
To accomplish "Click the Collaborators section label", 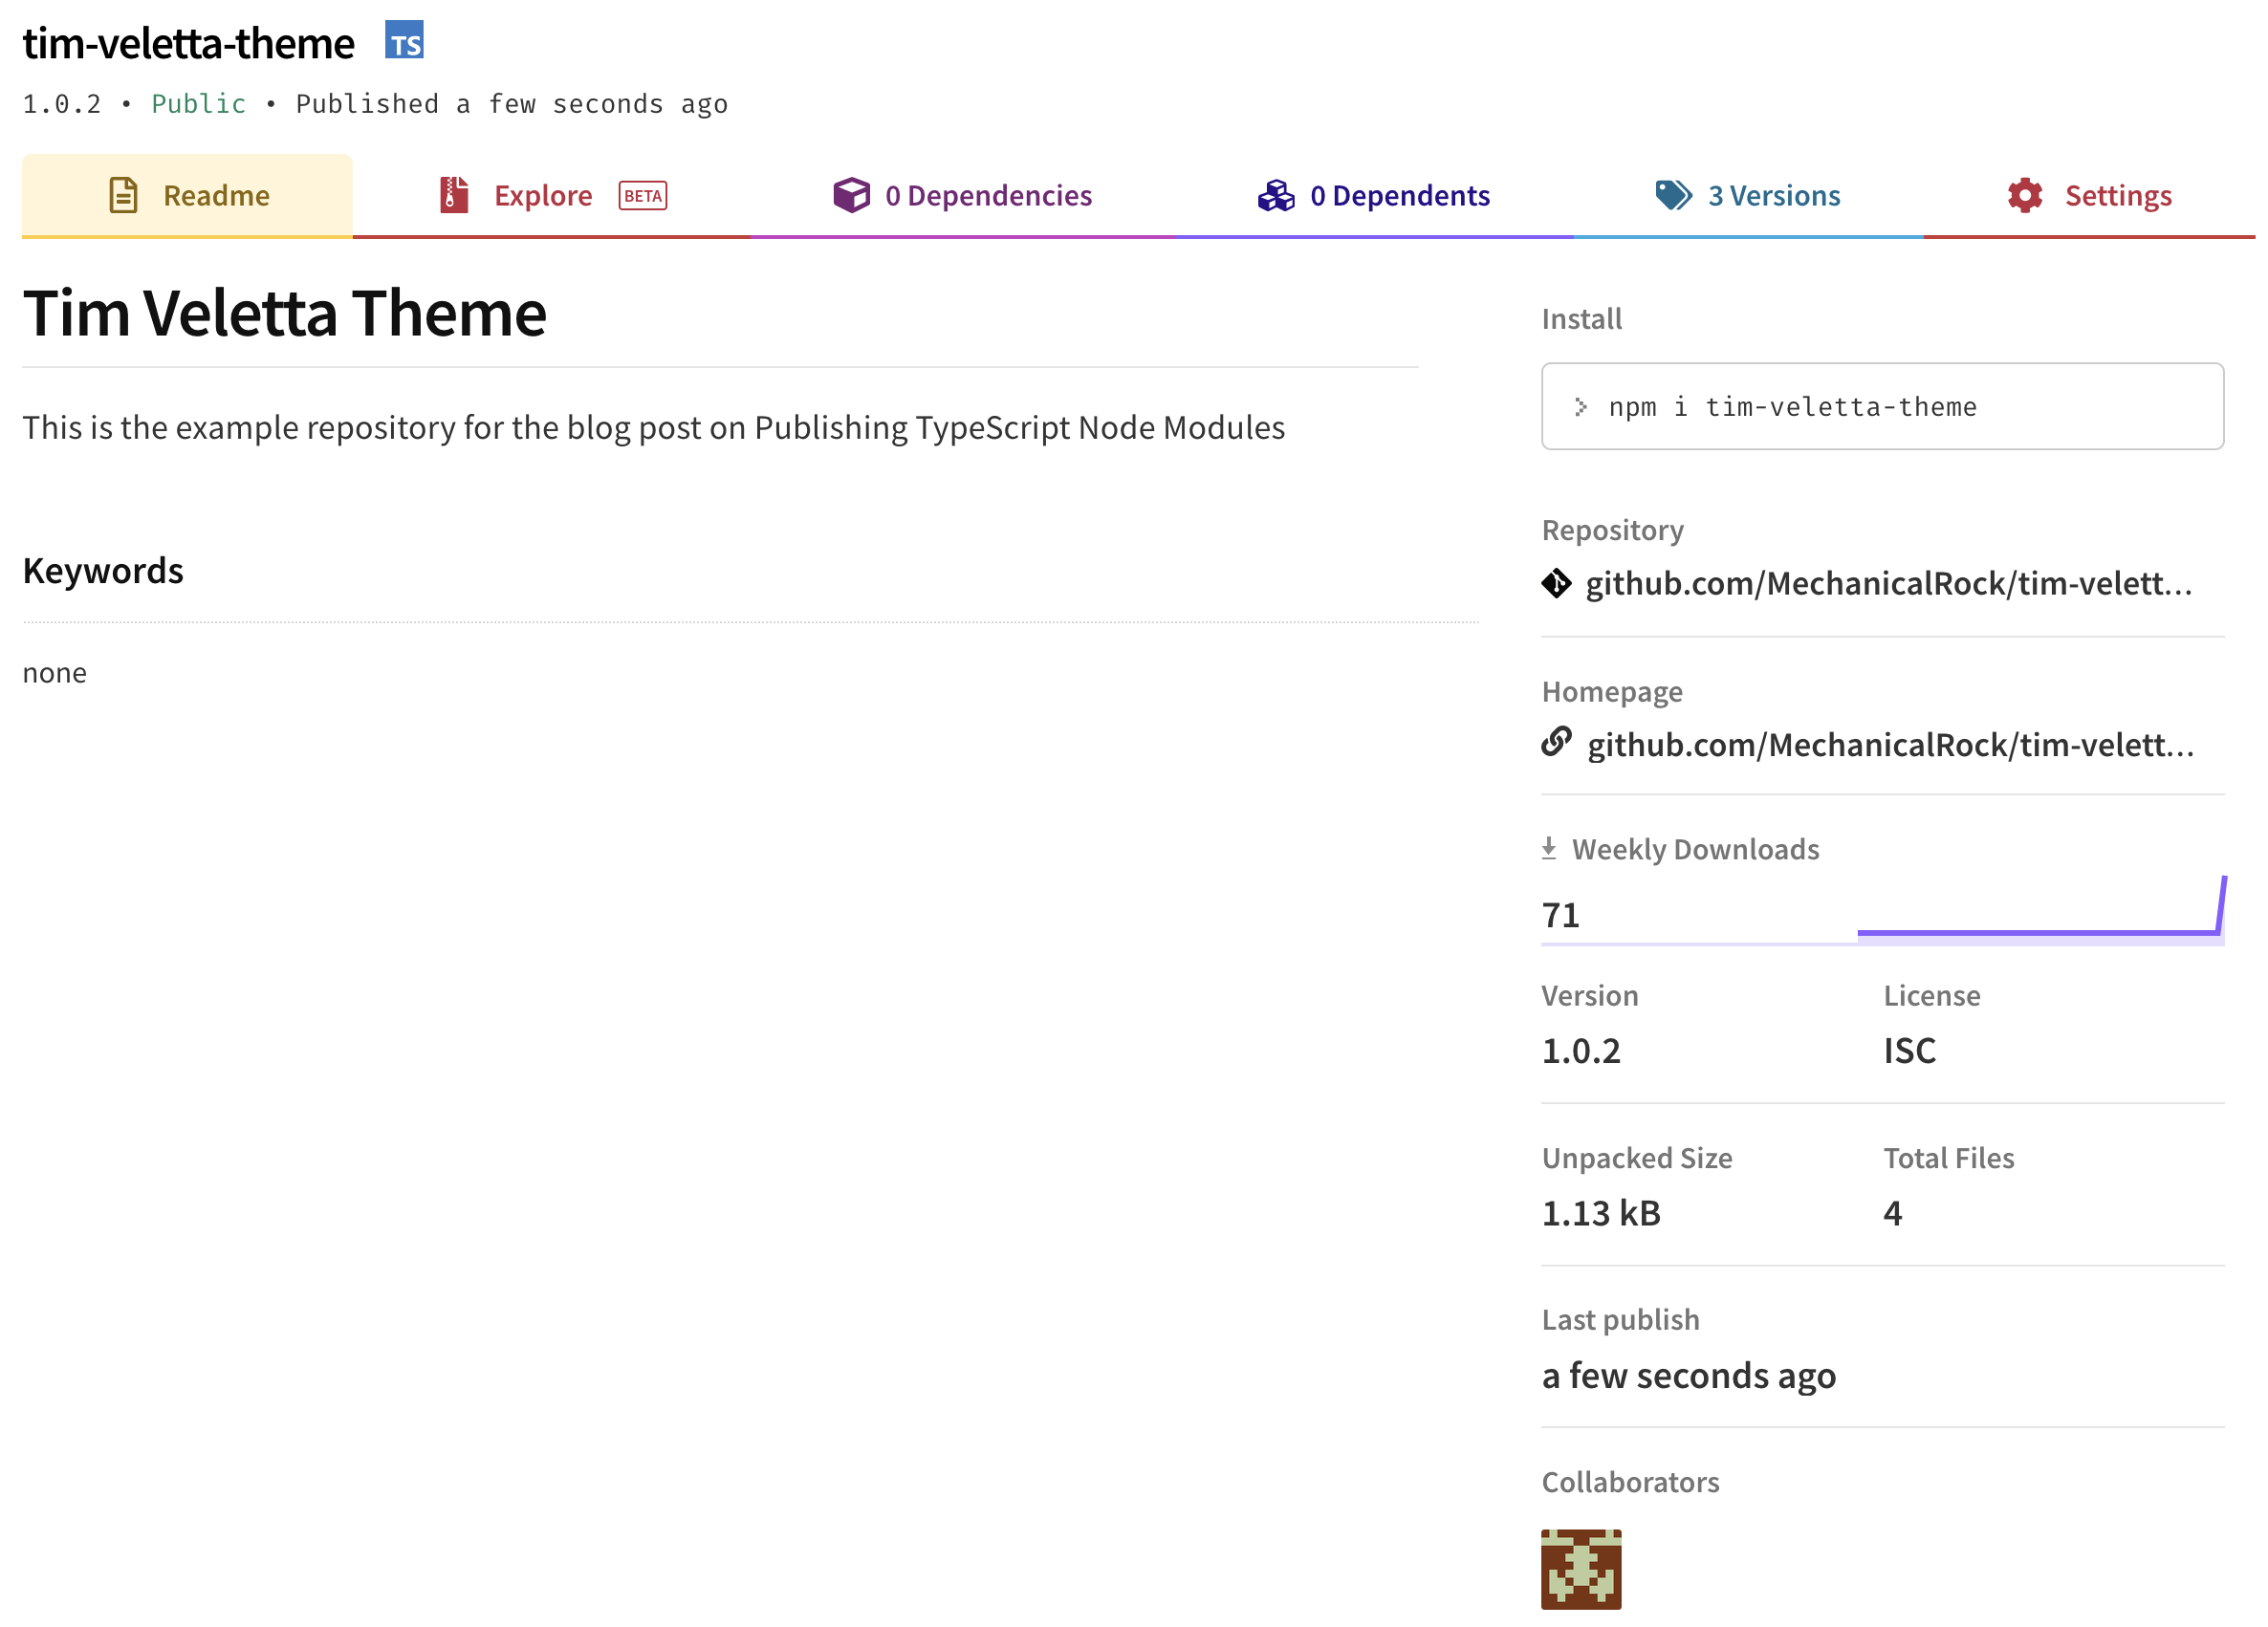I will pyautogui.click(x=1630, y=1482).
